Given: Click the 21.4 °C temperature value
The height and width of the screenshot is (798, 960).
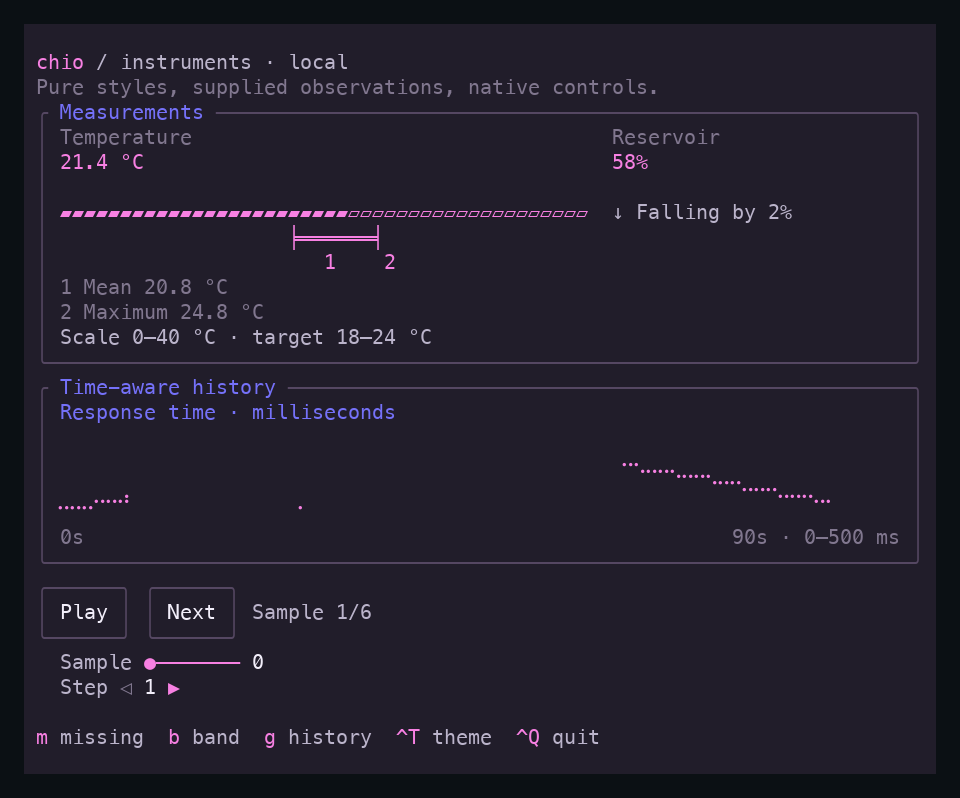Looking at the screenshot, I should [102, 162].
